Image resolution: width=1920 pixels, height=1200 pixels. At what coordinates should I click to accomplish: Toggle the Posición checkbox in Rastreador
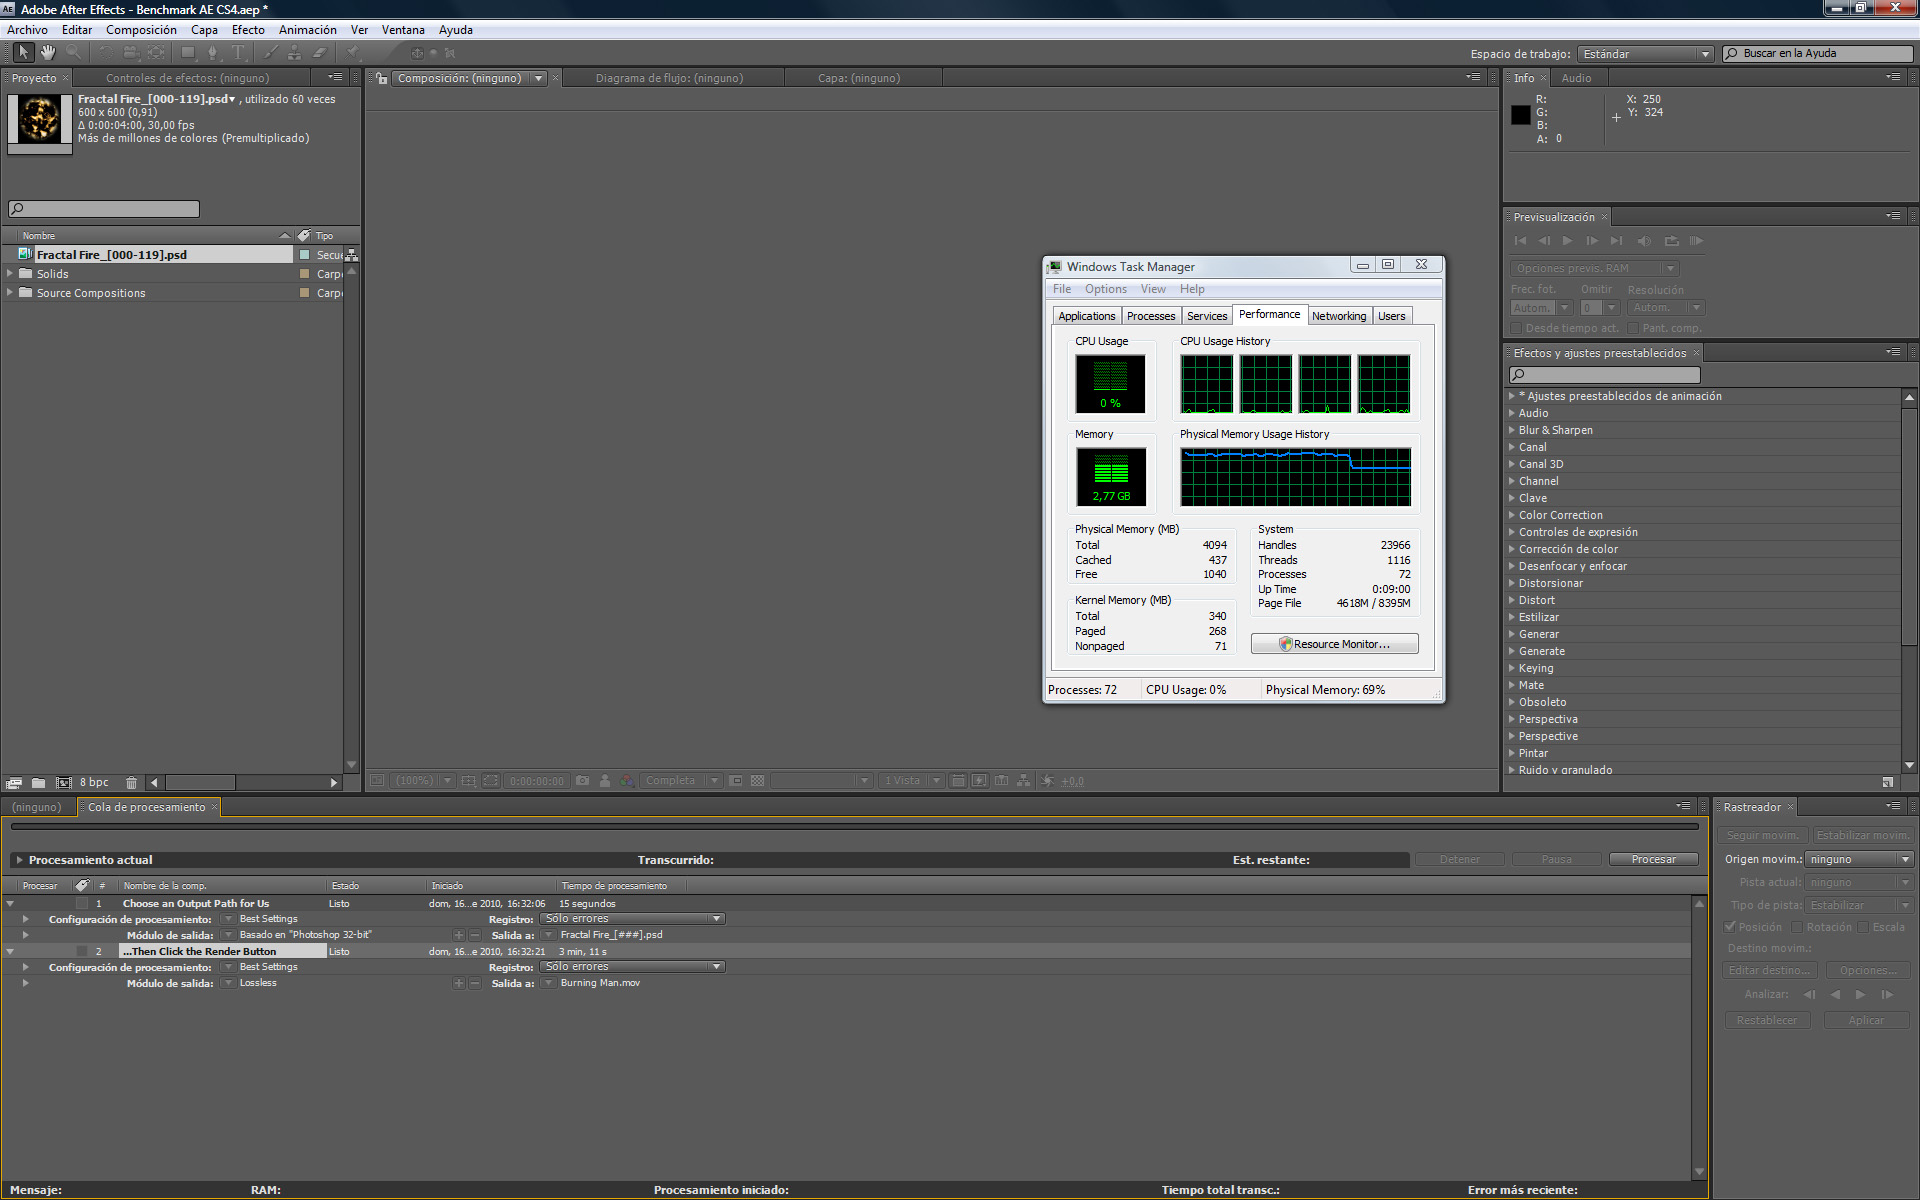point(1731,928)
